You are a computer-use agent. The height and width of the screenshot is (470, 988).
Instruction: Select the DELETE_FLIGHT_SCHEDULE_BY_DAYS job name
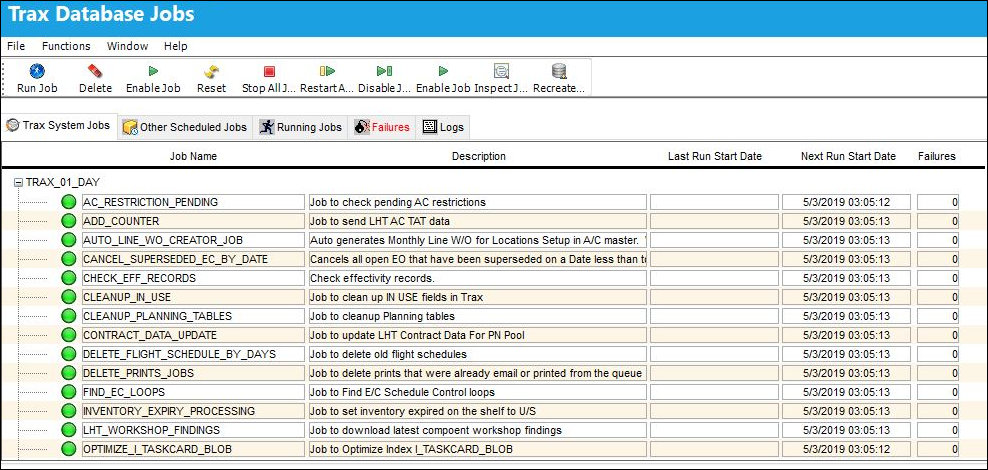193,354
